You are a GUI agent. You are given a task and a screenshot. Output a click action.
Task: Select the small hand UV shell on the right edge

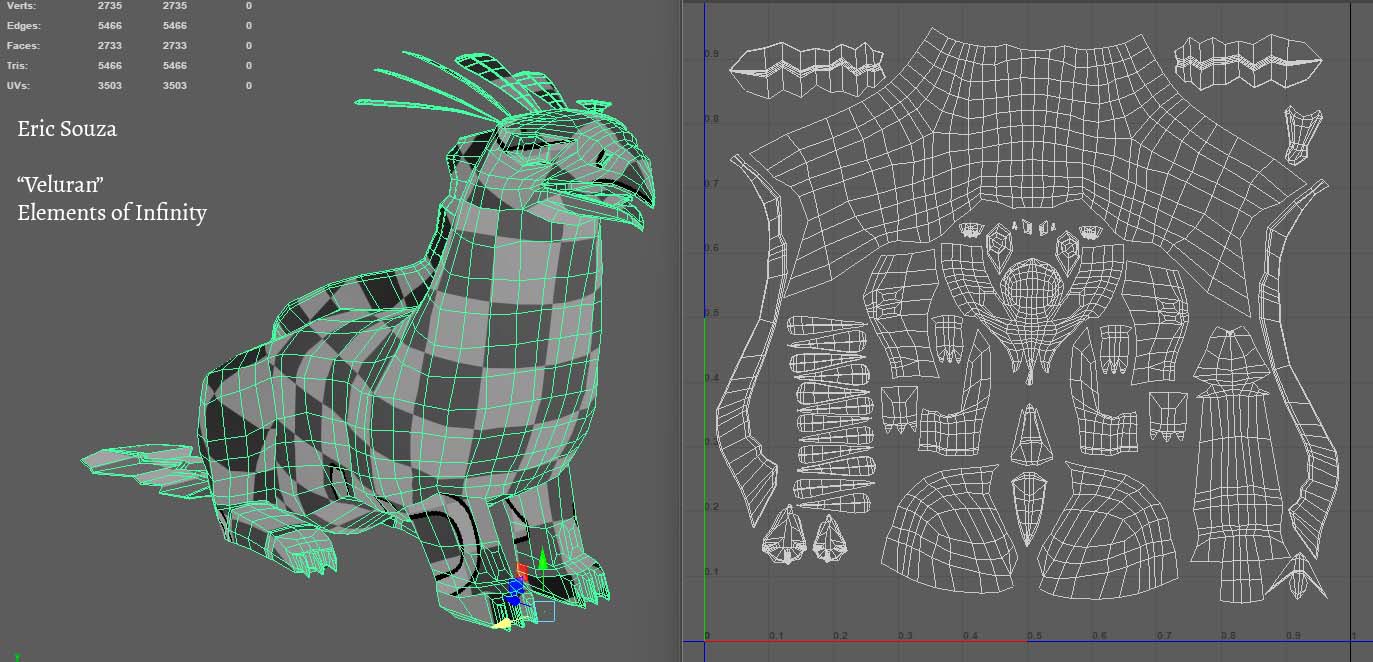pos(1297,135)
